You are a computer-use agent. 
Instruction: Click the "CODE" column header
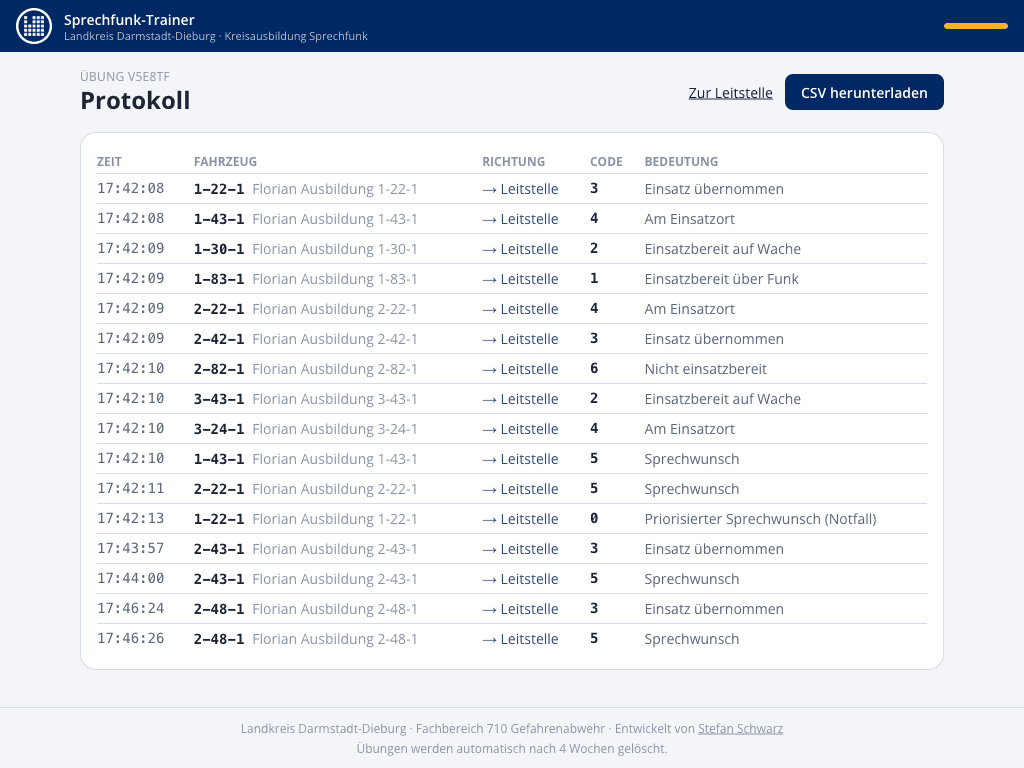point(606,161)
